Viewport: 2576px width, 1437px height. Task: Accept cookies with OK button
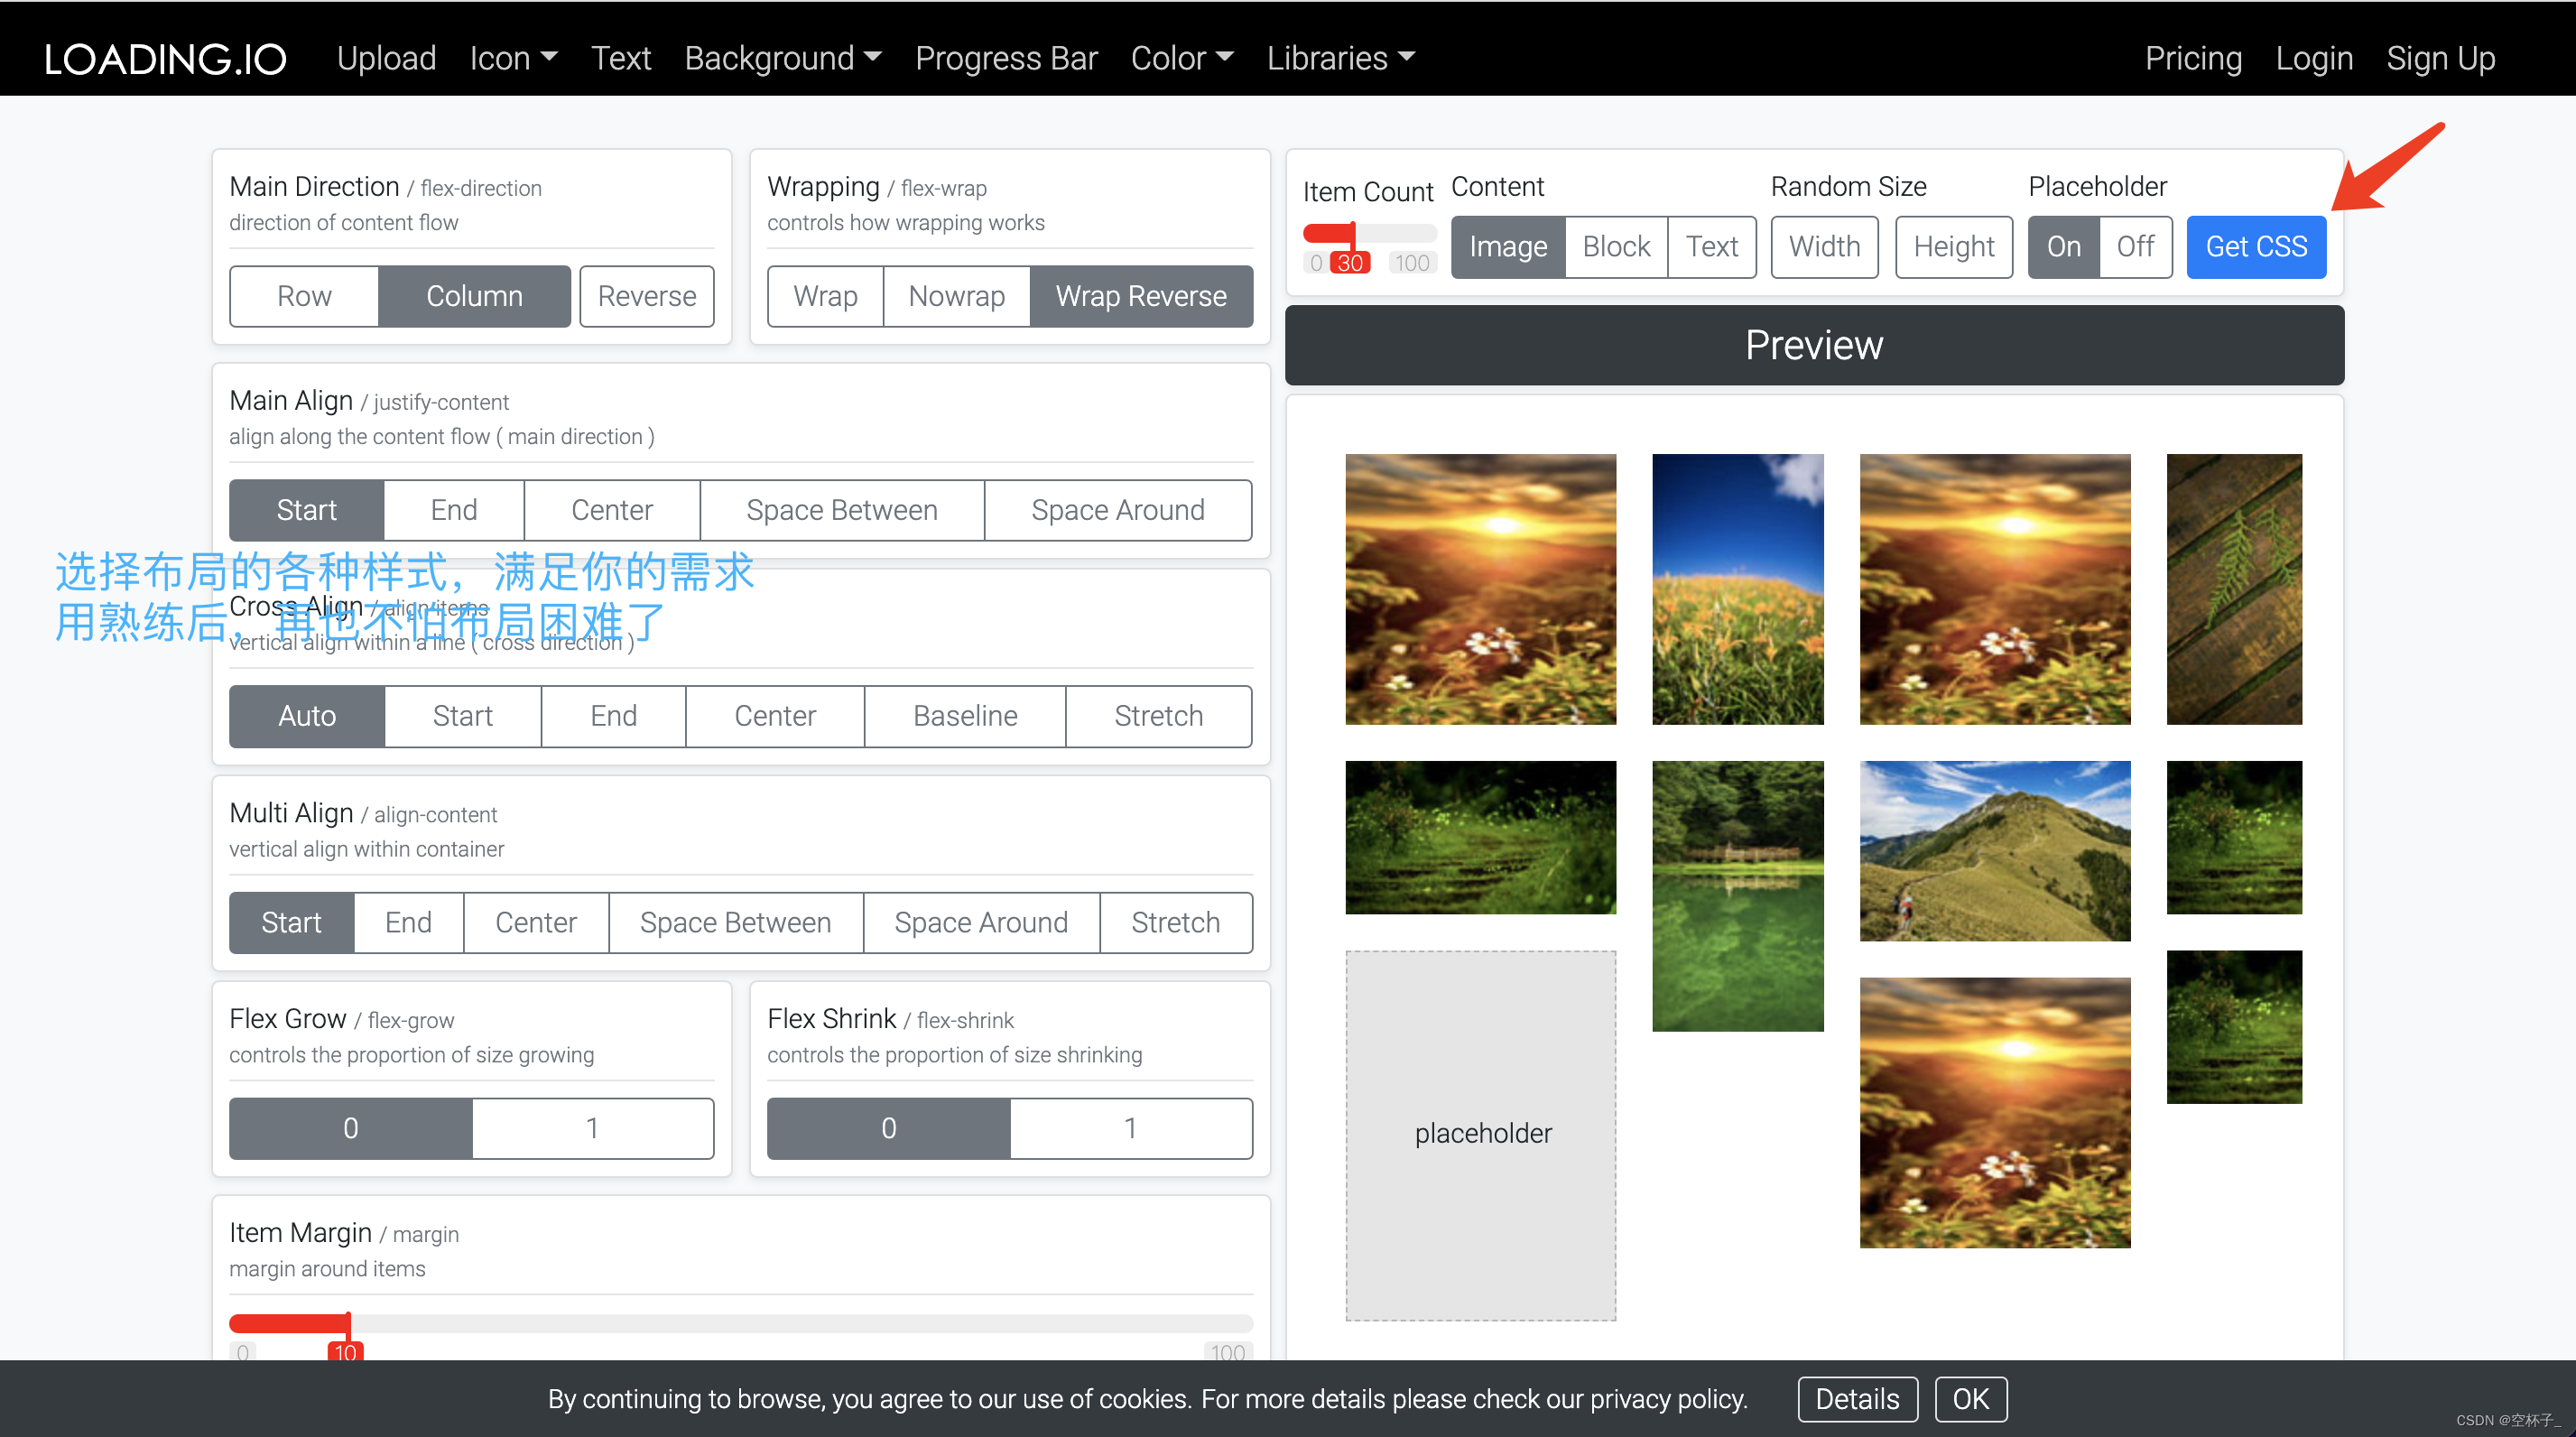tap(1969, 1398)
